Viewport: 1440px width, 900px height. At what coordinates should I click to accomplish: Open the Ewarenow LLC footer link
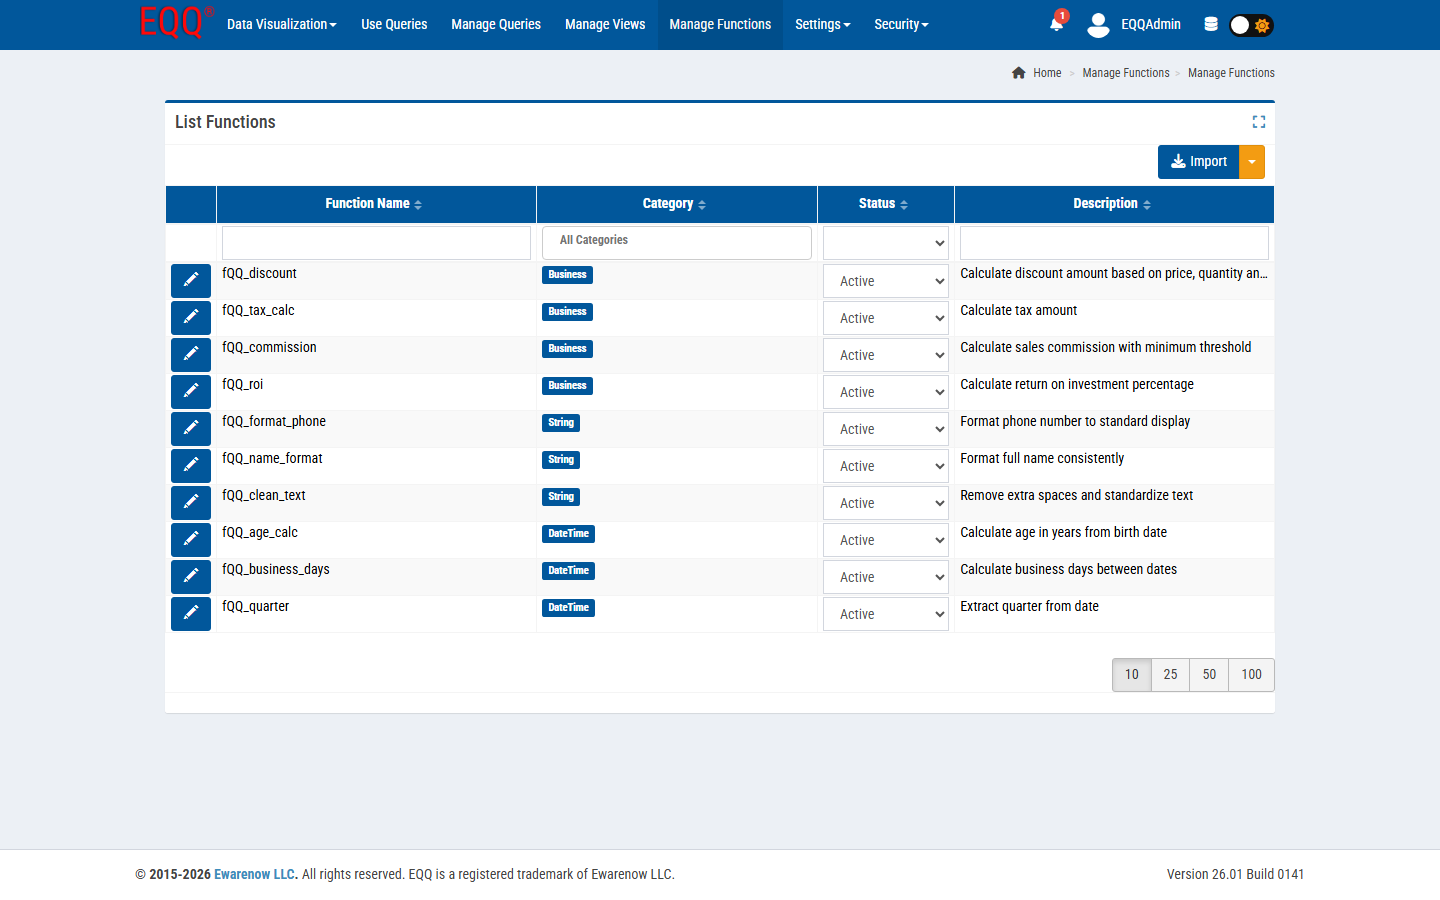pos(254,873)
